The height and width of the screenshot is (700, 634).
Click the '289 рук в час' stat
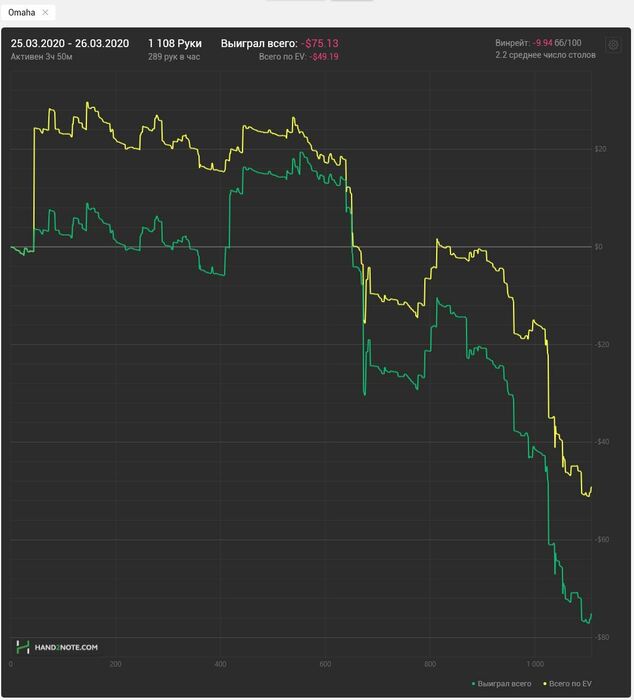(174, 57)
